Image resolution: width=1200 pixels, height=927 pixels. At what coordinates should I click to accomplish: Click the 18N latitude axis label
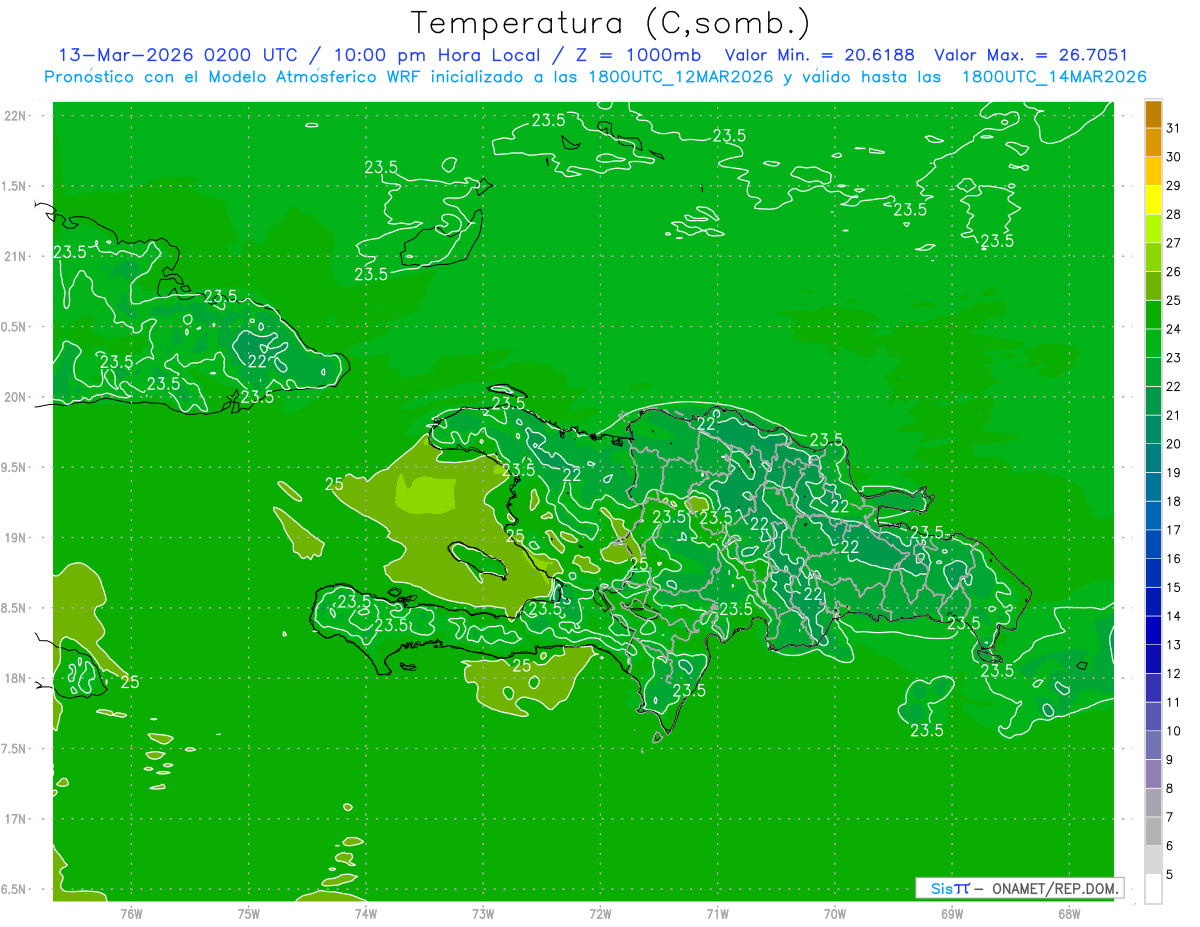[16, 678]
